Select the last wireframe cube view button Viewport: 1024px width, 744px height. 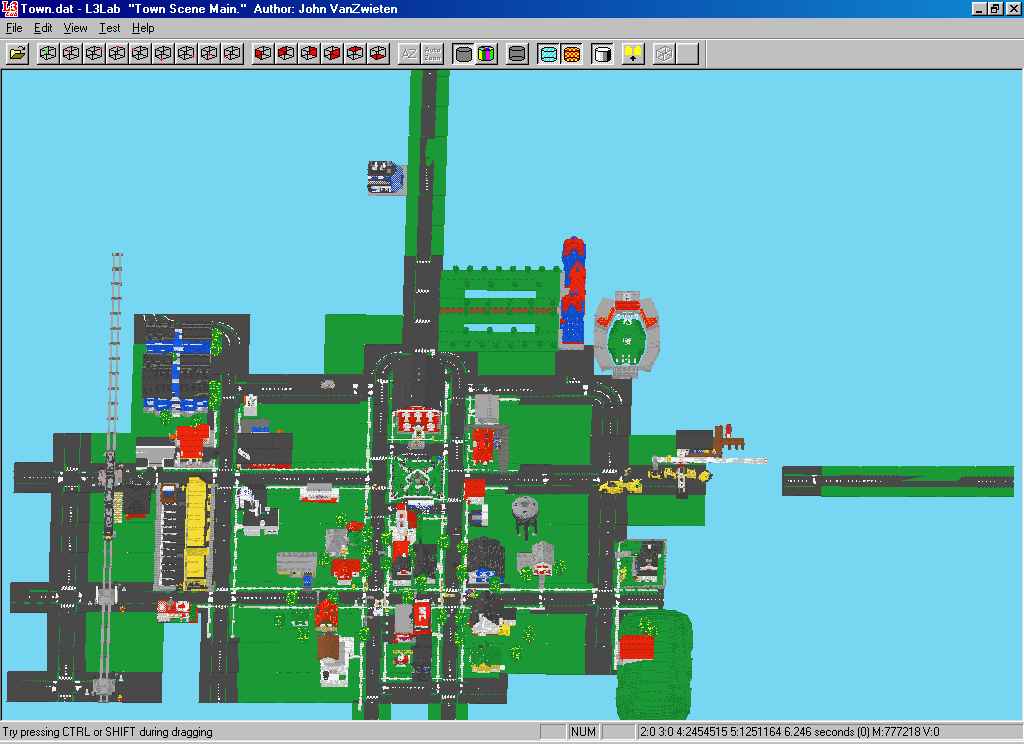coord(232,54)
